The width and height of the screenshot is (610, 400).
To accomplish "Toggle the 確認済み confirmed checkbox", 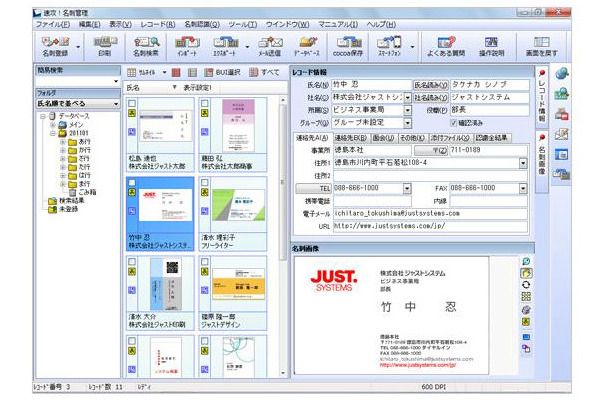I will coord(454,123).
